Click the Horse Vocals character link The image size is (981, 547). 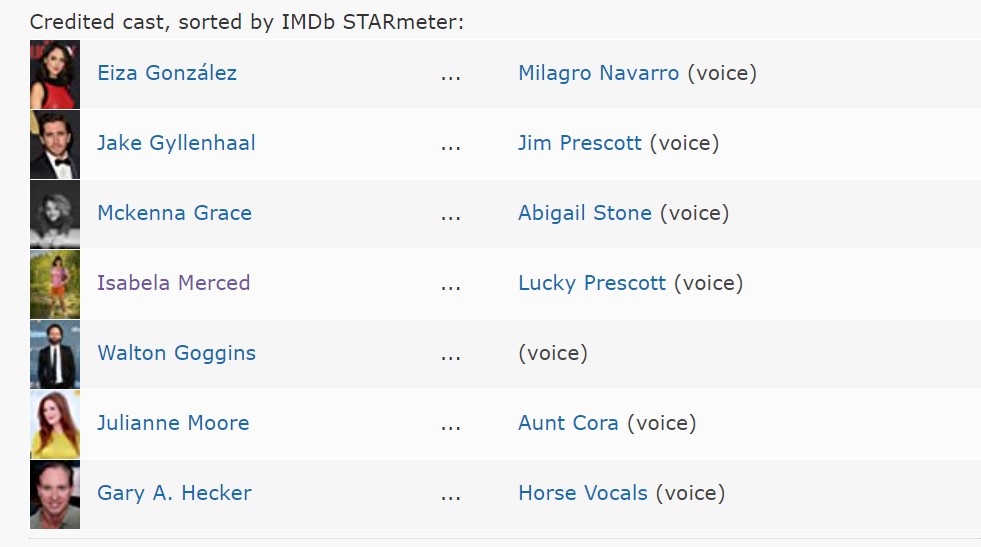583,493
